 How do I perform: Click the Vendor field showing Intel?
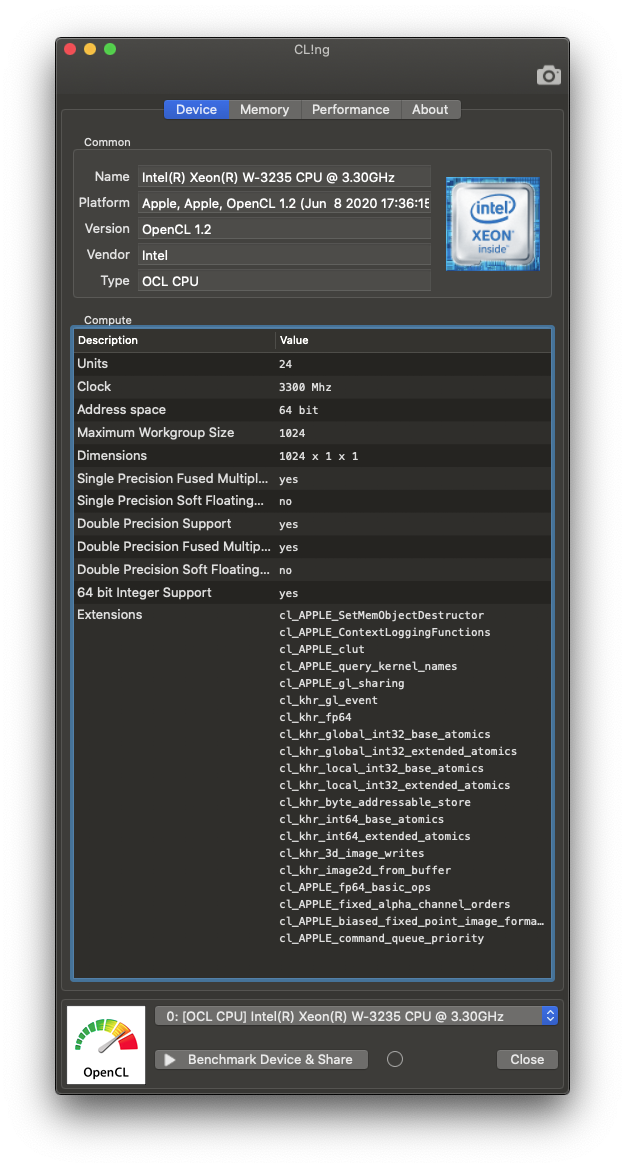click(285, 255)
